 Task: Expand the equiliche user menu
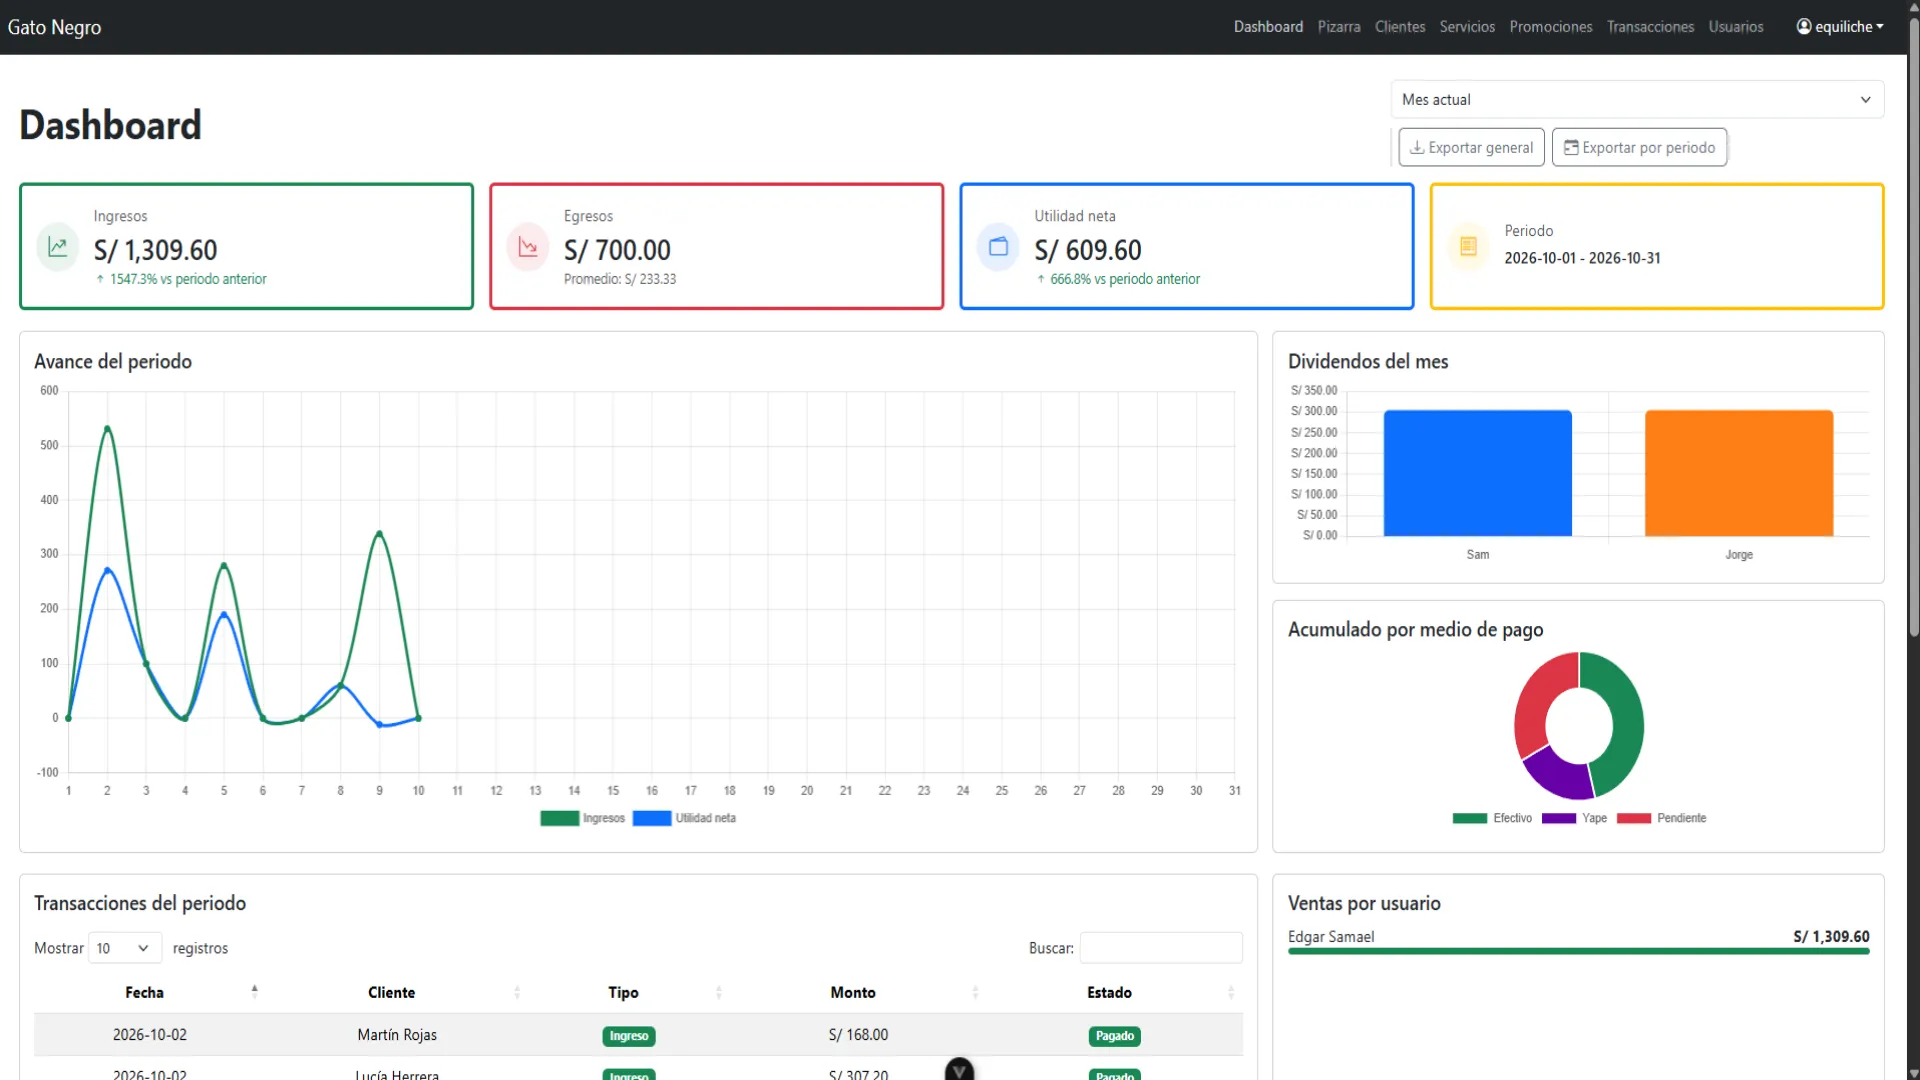point(1840,27)
